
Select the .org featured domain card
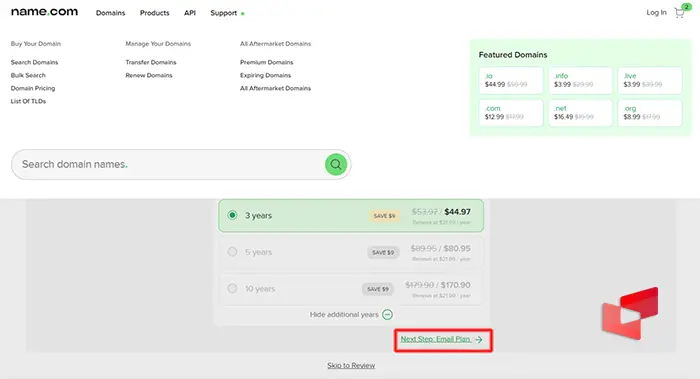650,113
